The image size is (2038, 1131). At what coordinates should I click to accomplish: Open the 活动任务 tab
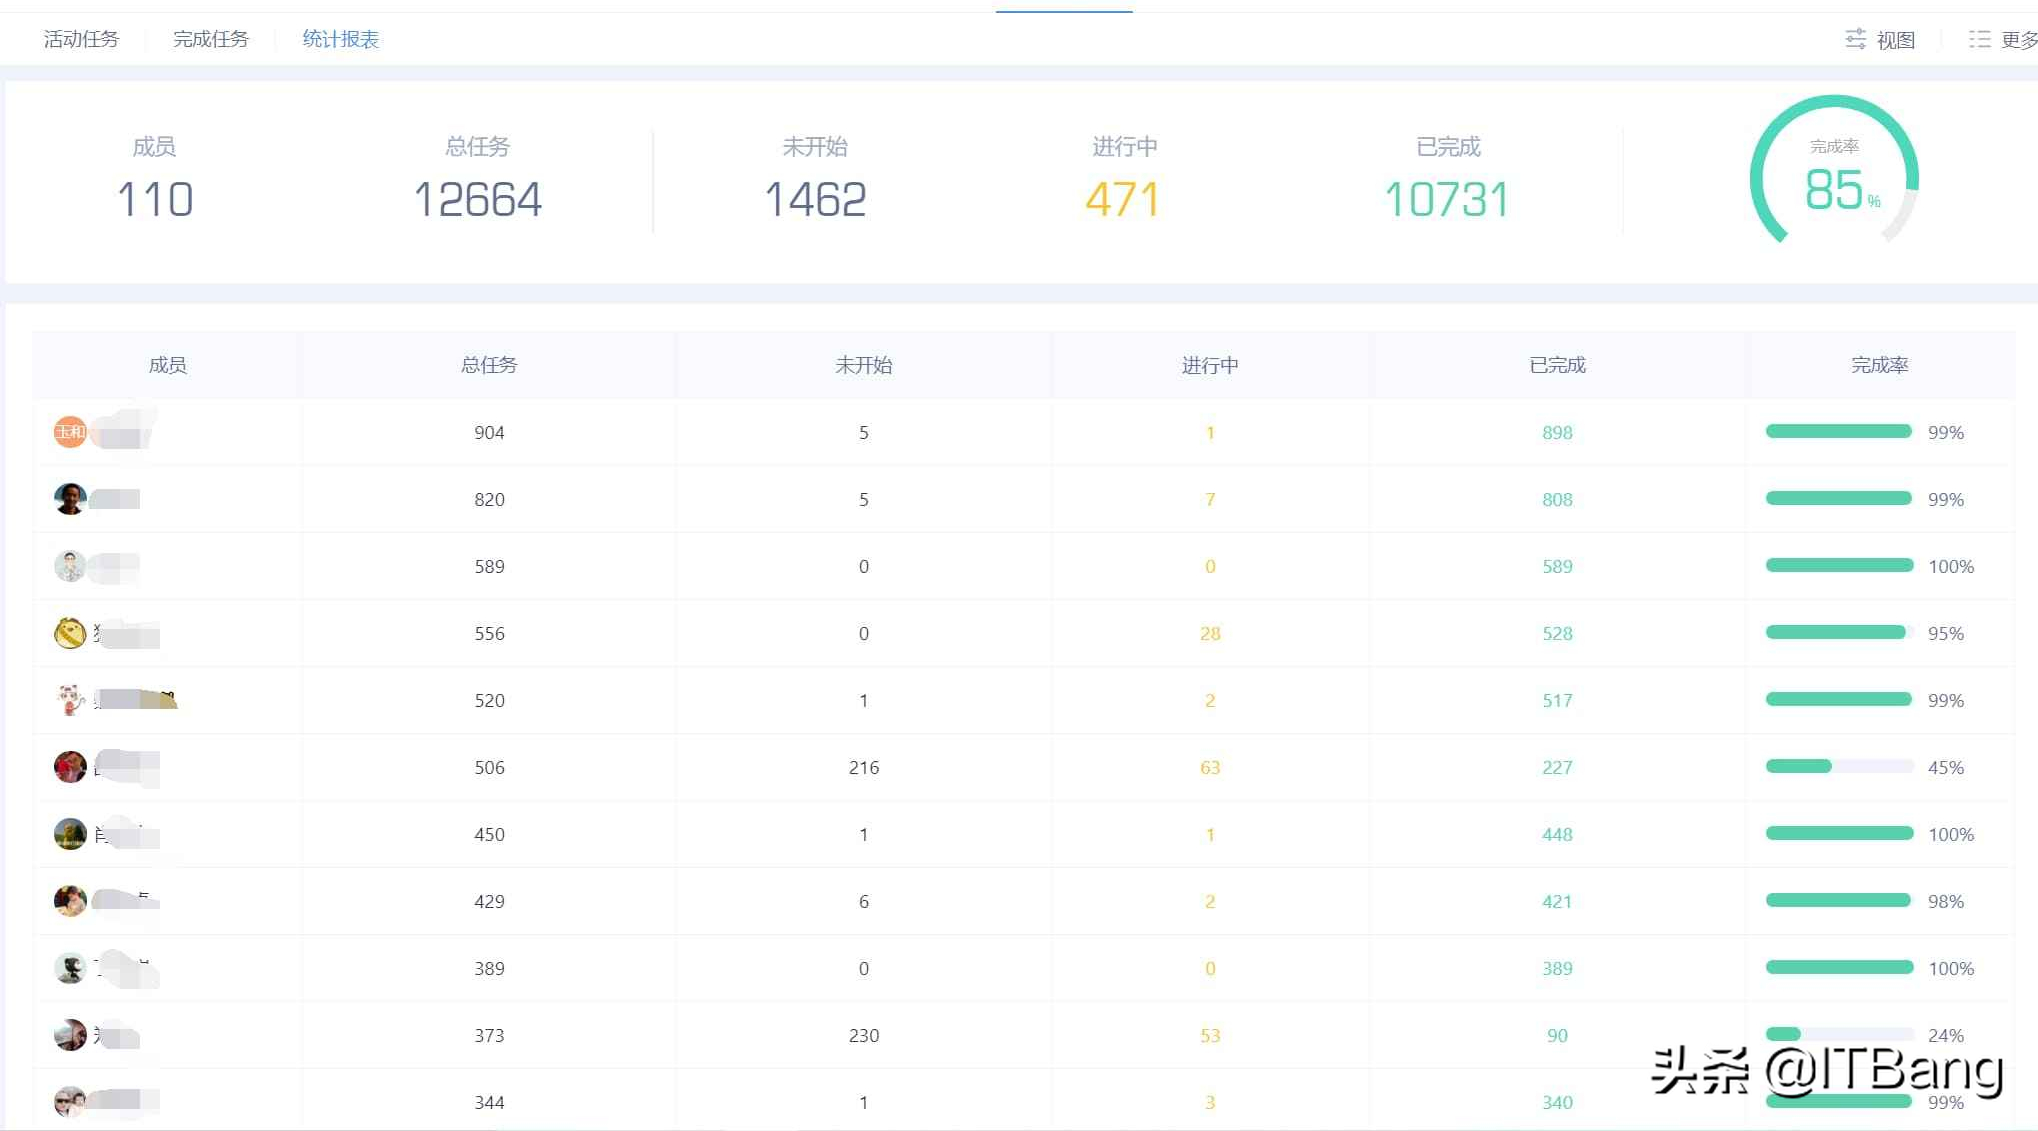[x=81, y=39]
